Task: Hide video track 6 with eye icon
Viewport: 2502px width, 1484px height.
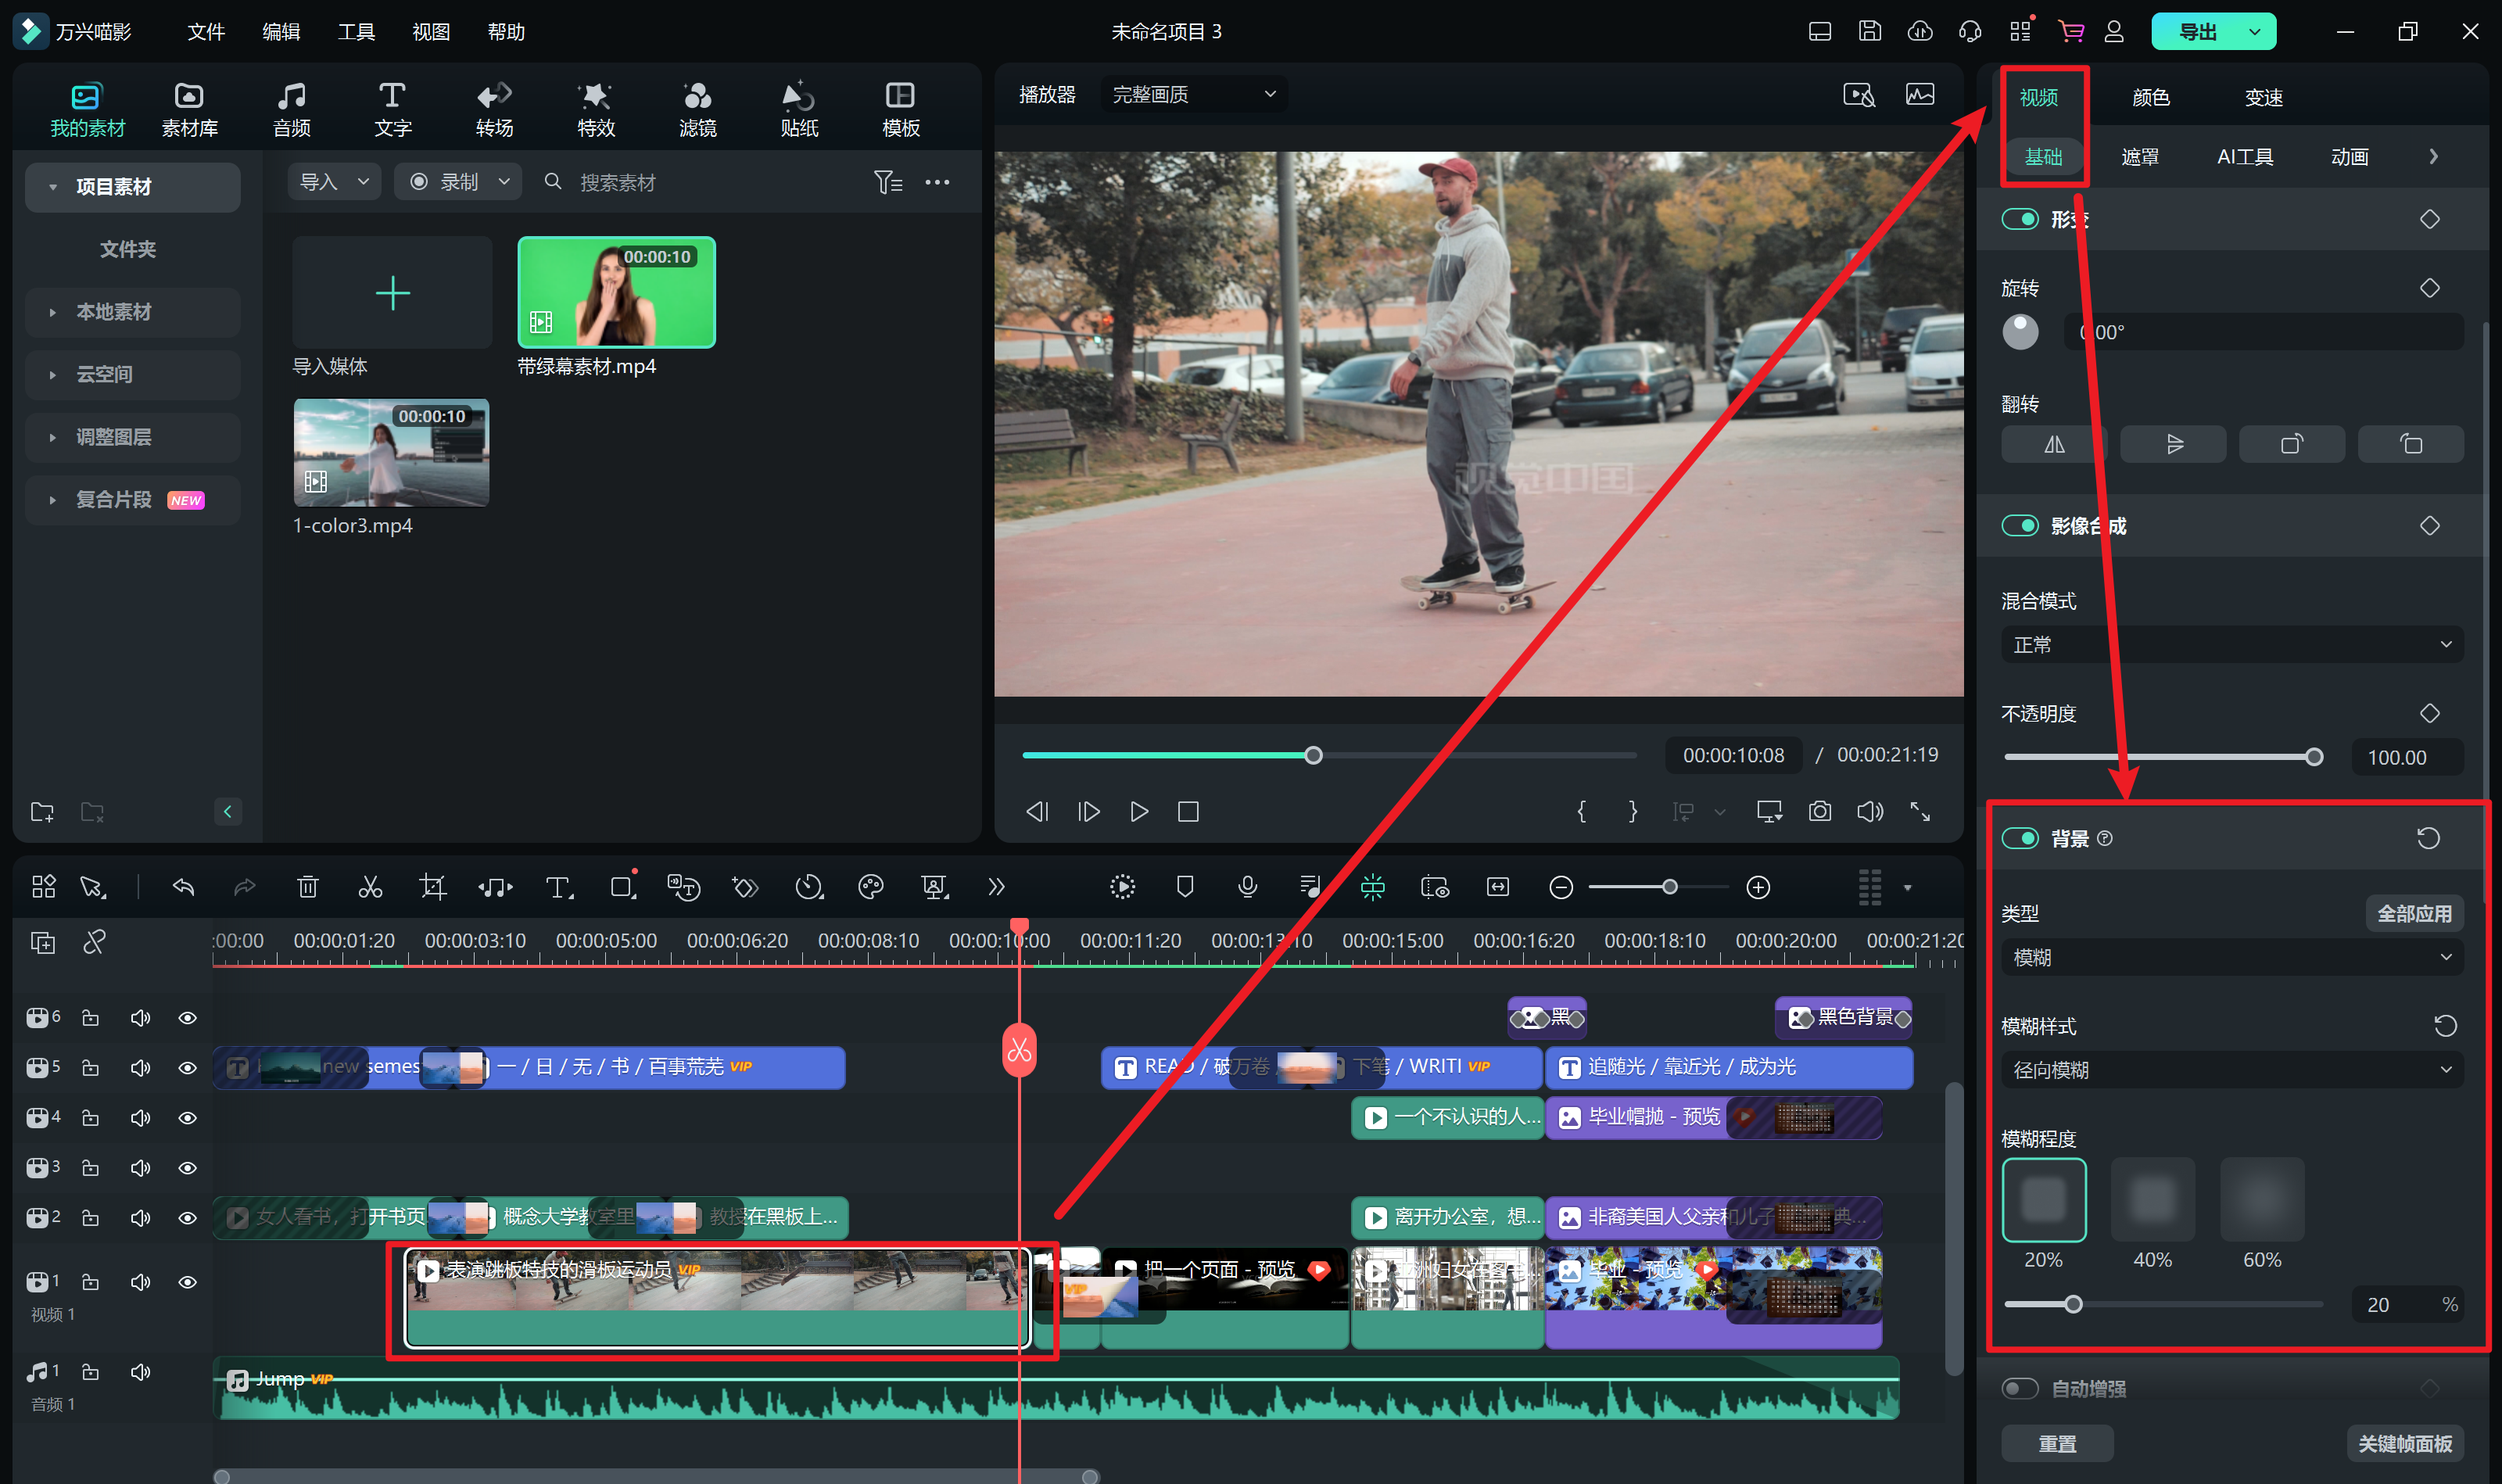Action: [187, 1018]
